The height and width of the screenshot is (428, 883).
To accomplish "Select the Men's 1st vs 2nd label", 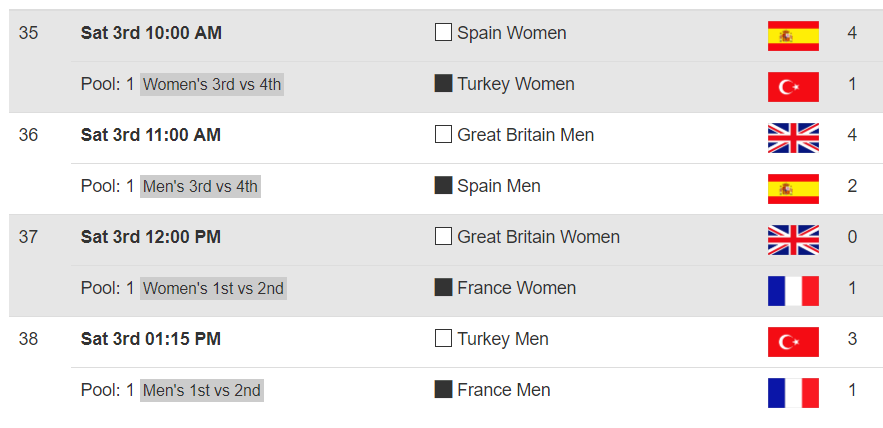I will 201,391.
